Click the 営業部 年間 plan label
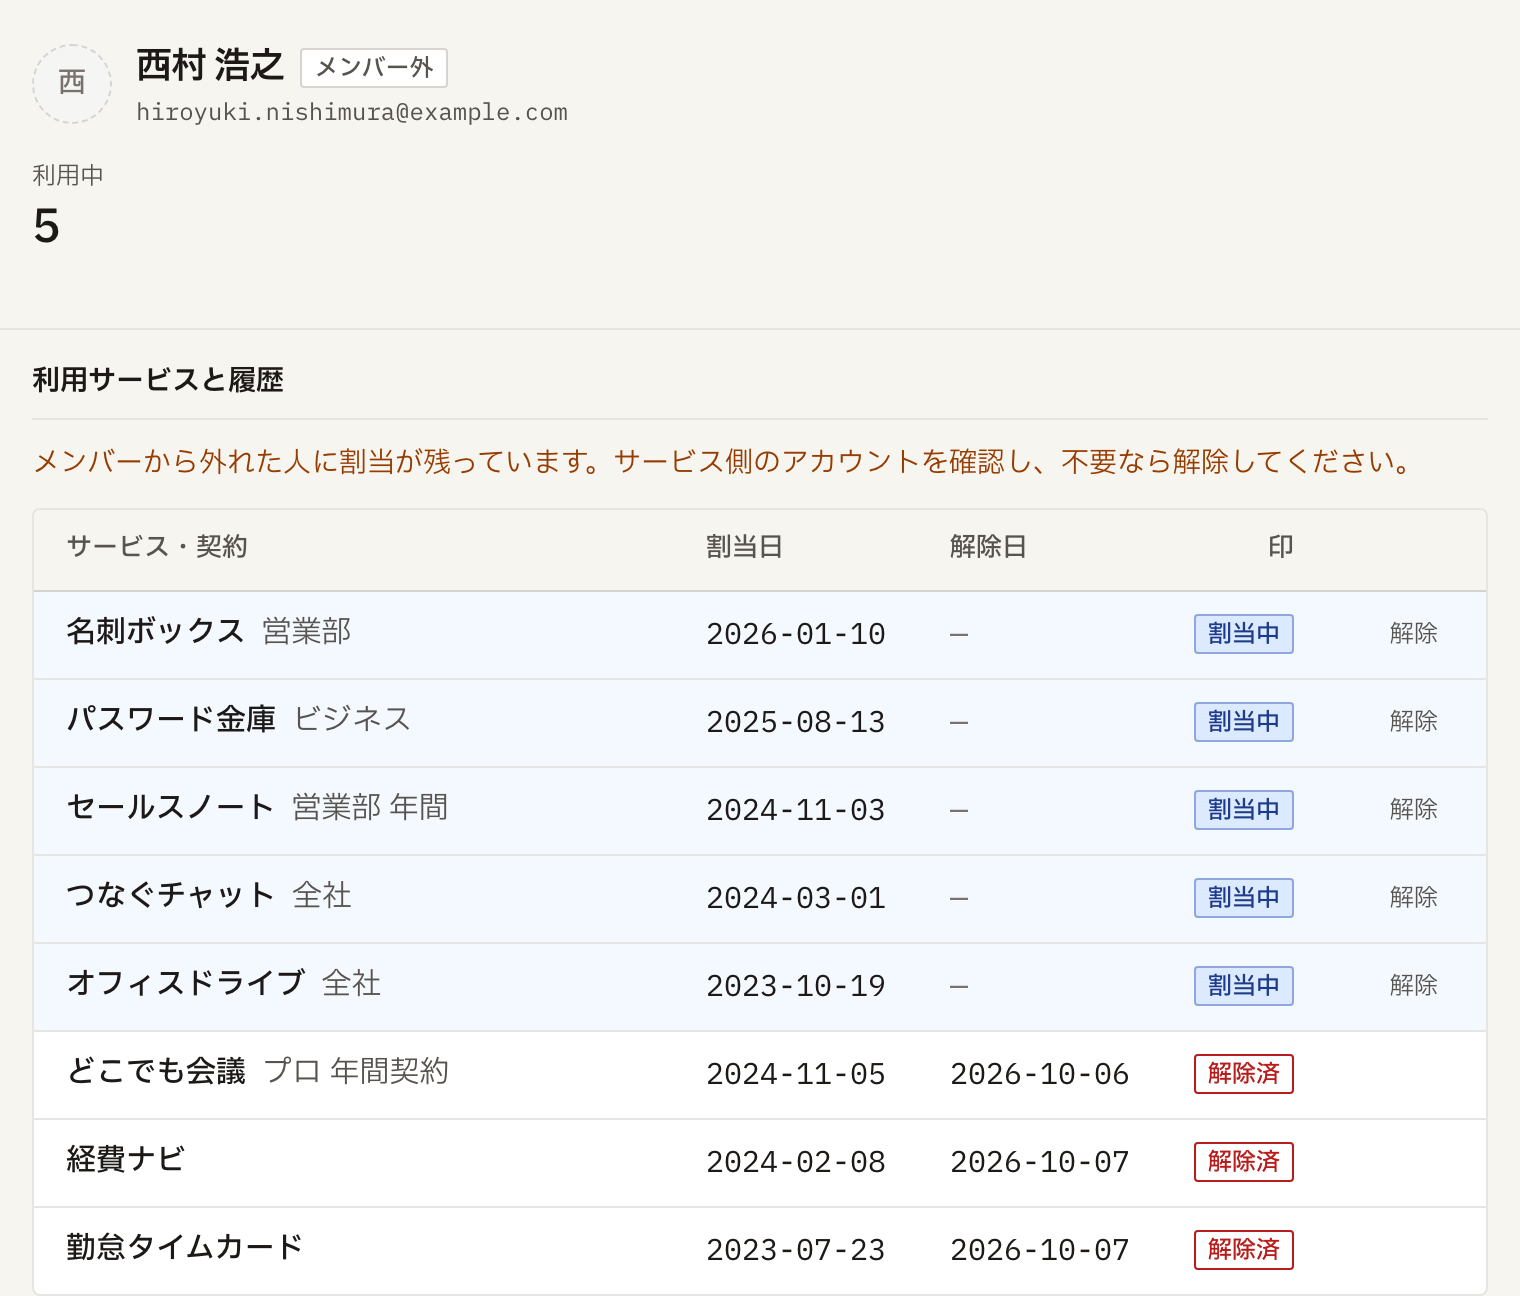 (x=370, y=807)
